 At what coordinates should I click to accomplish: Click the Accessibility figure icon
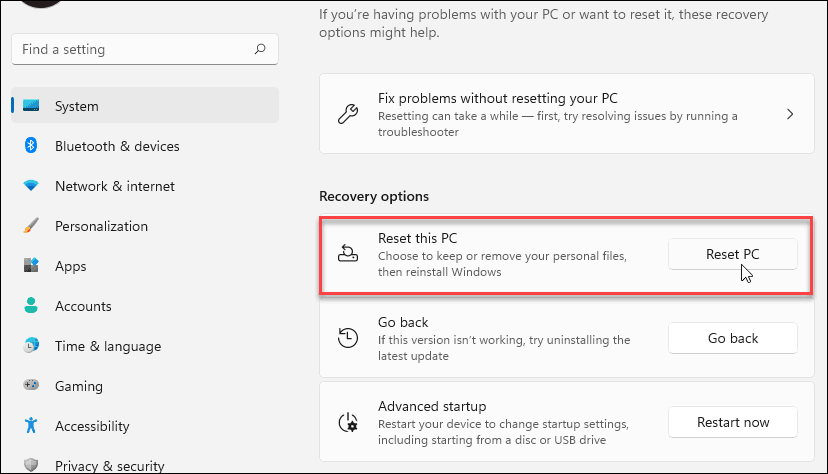coord(31,426)
